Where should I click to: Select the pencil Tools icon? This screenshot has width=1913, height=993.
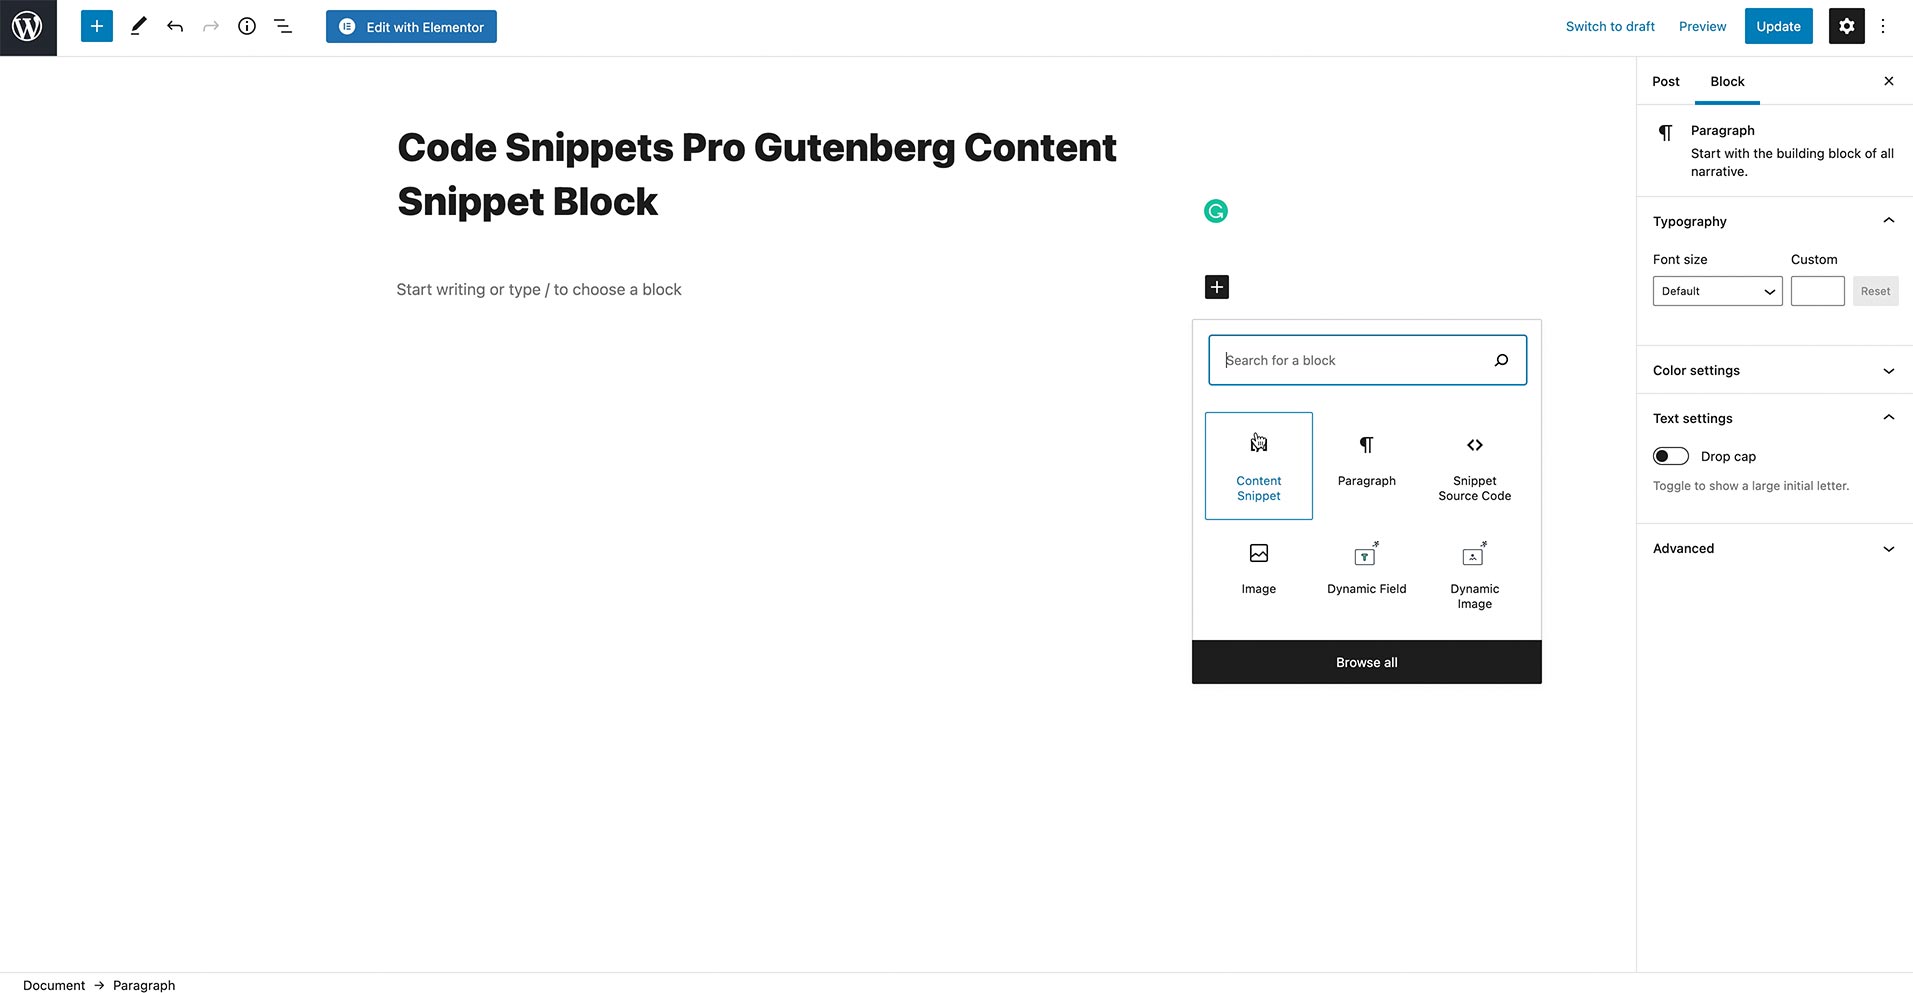[x=139, y=26]
